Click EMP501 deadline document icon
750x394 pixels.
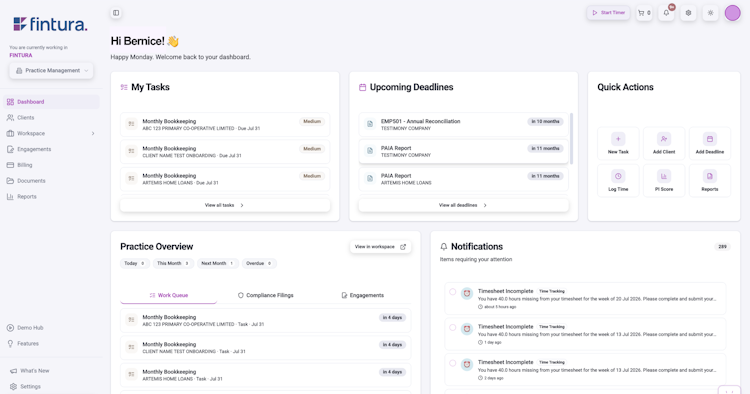click(x=370, y=124)
